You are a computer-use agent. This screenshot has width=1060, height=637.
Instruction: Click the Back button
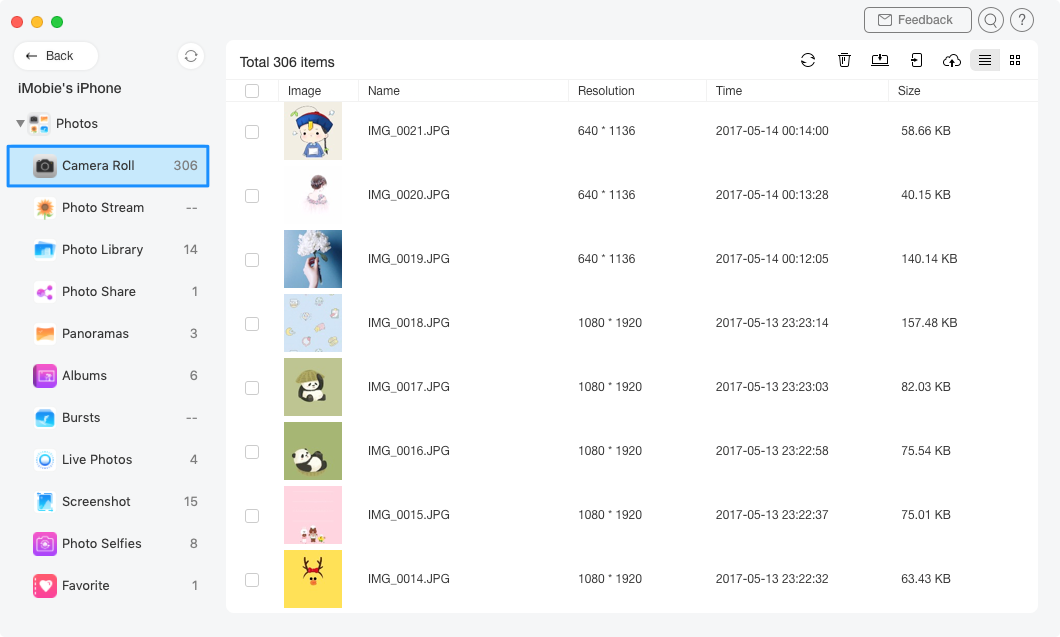(x=56, y=56)
